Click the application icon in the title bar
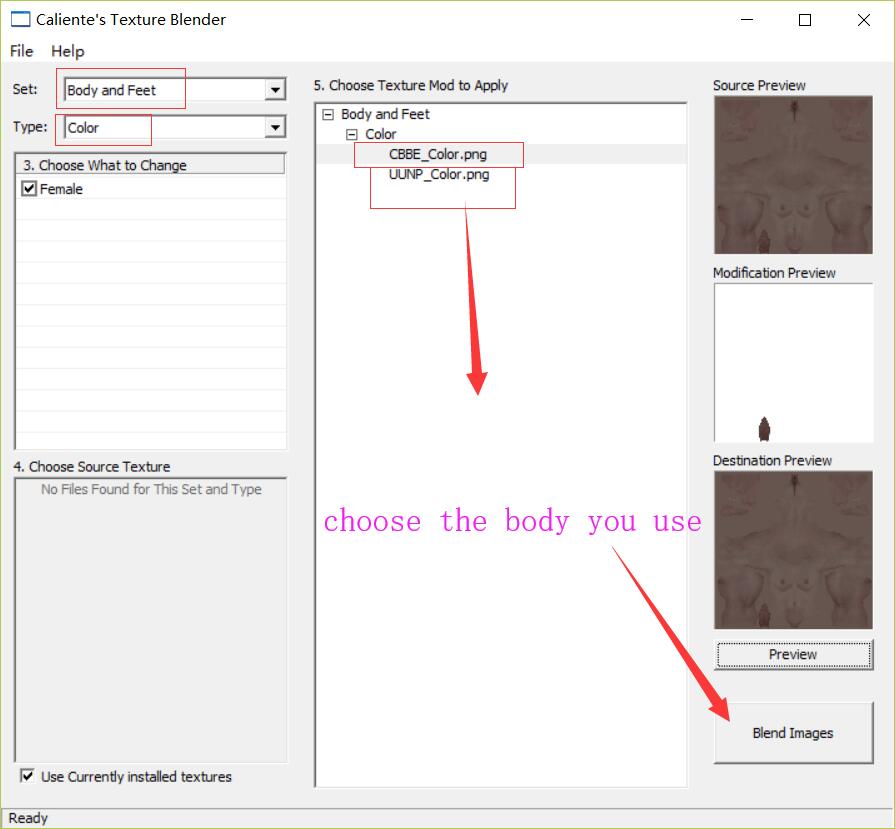895x829 pixels. (x=21, y=19)
